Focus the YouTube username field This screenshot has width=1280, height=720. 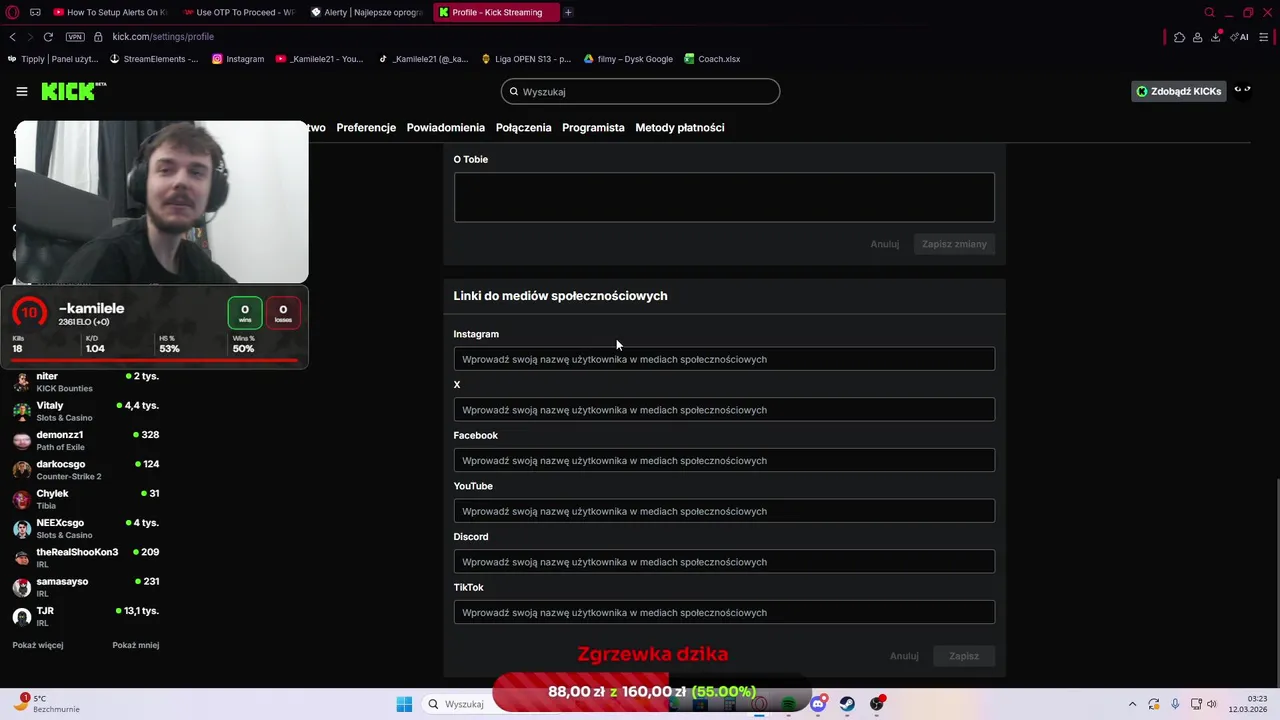[724, 511]
